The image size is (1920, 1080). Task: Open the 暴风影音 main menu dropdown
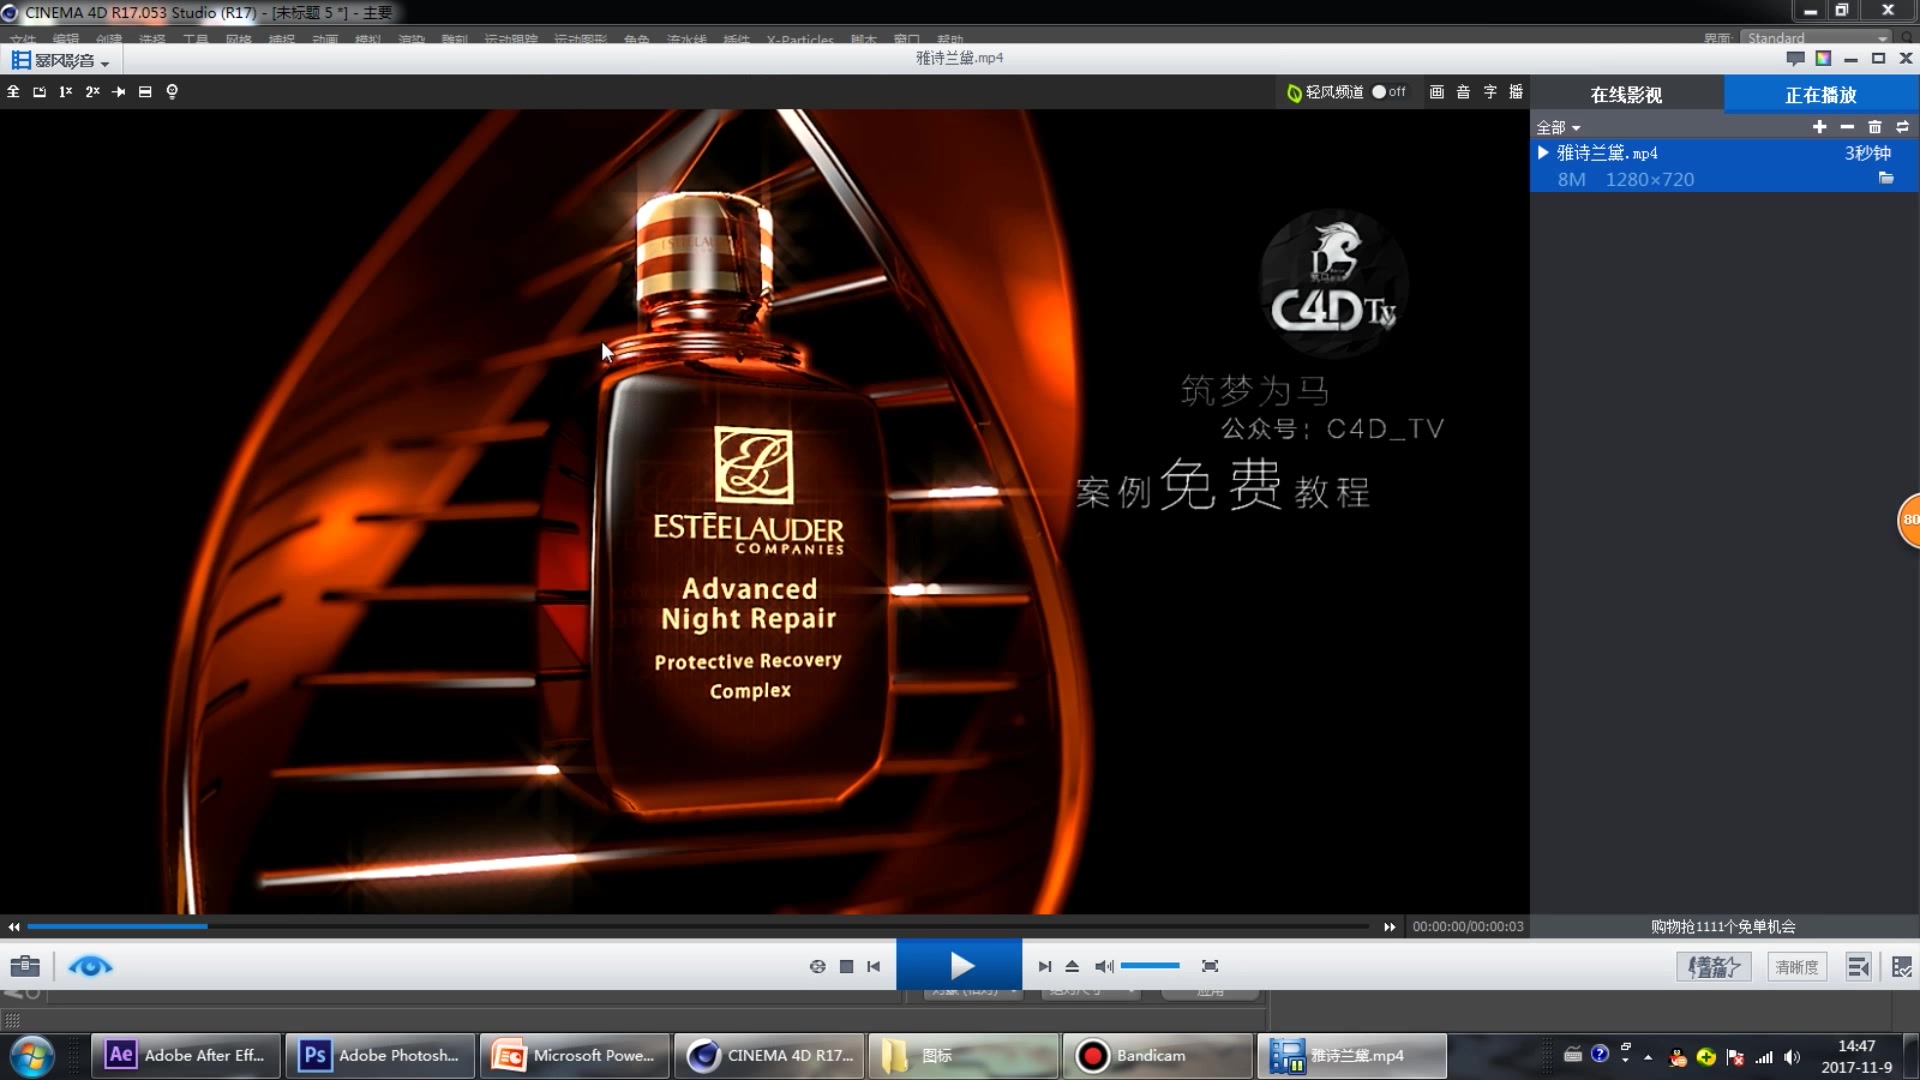tap(60, 60)
